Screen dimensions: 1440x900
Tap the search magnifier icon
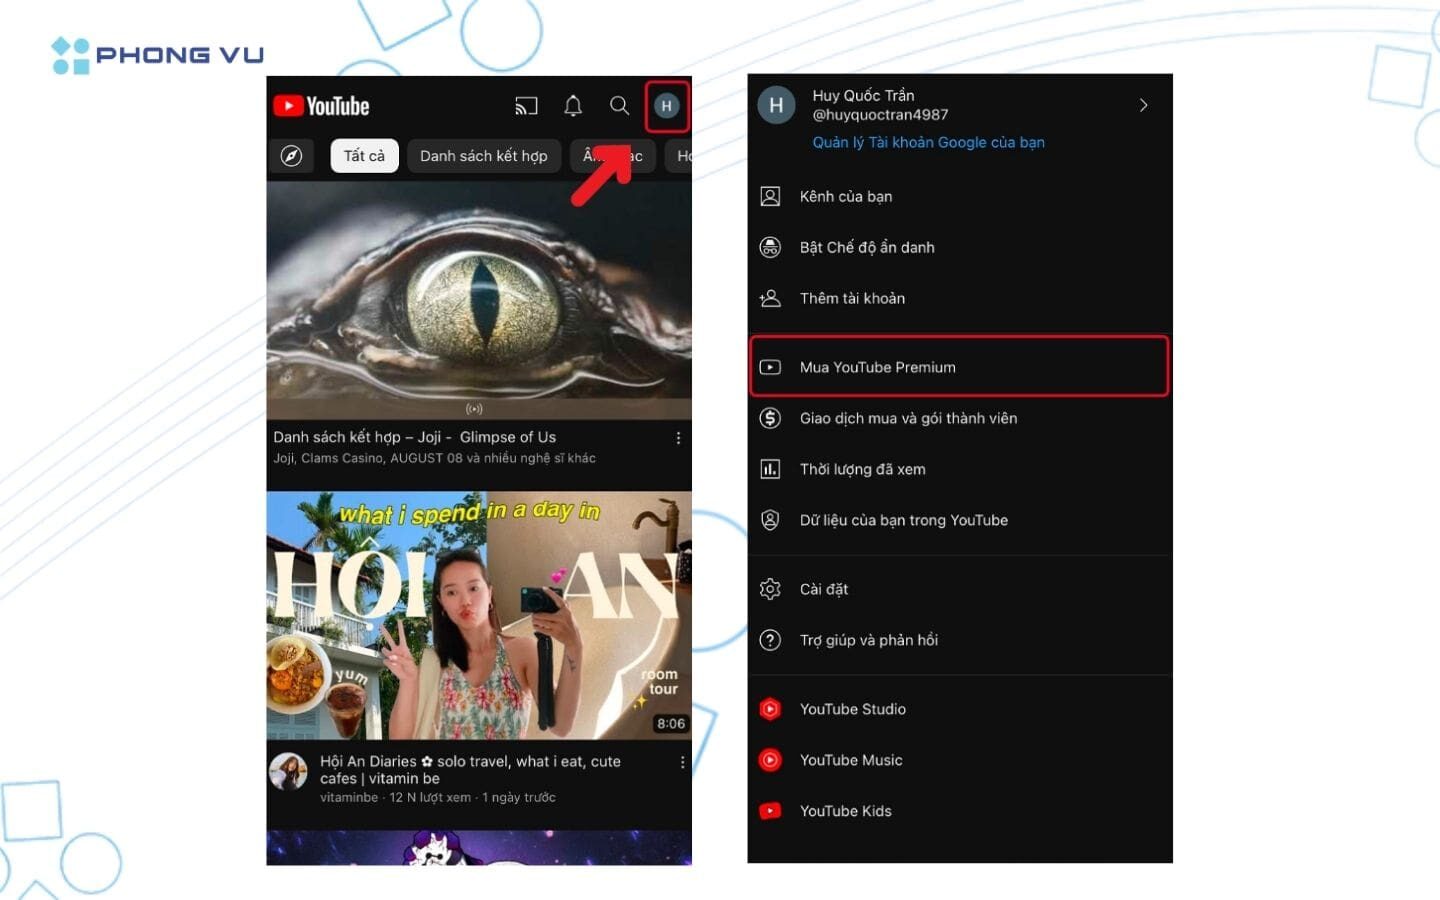(619, 105)
